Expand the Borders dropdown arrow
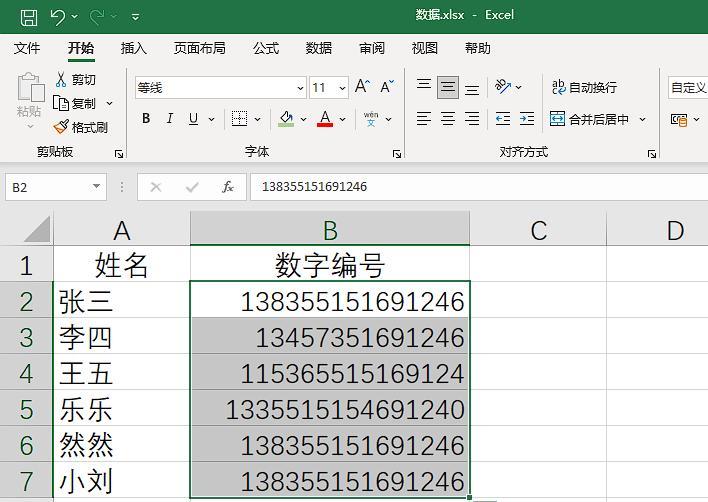This screenshot has width=708, height=502. 257,120
